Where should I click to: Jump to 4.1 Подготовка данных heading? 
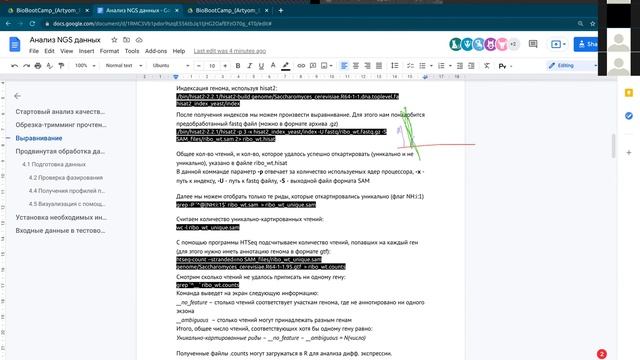(54, 164)
